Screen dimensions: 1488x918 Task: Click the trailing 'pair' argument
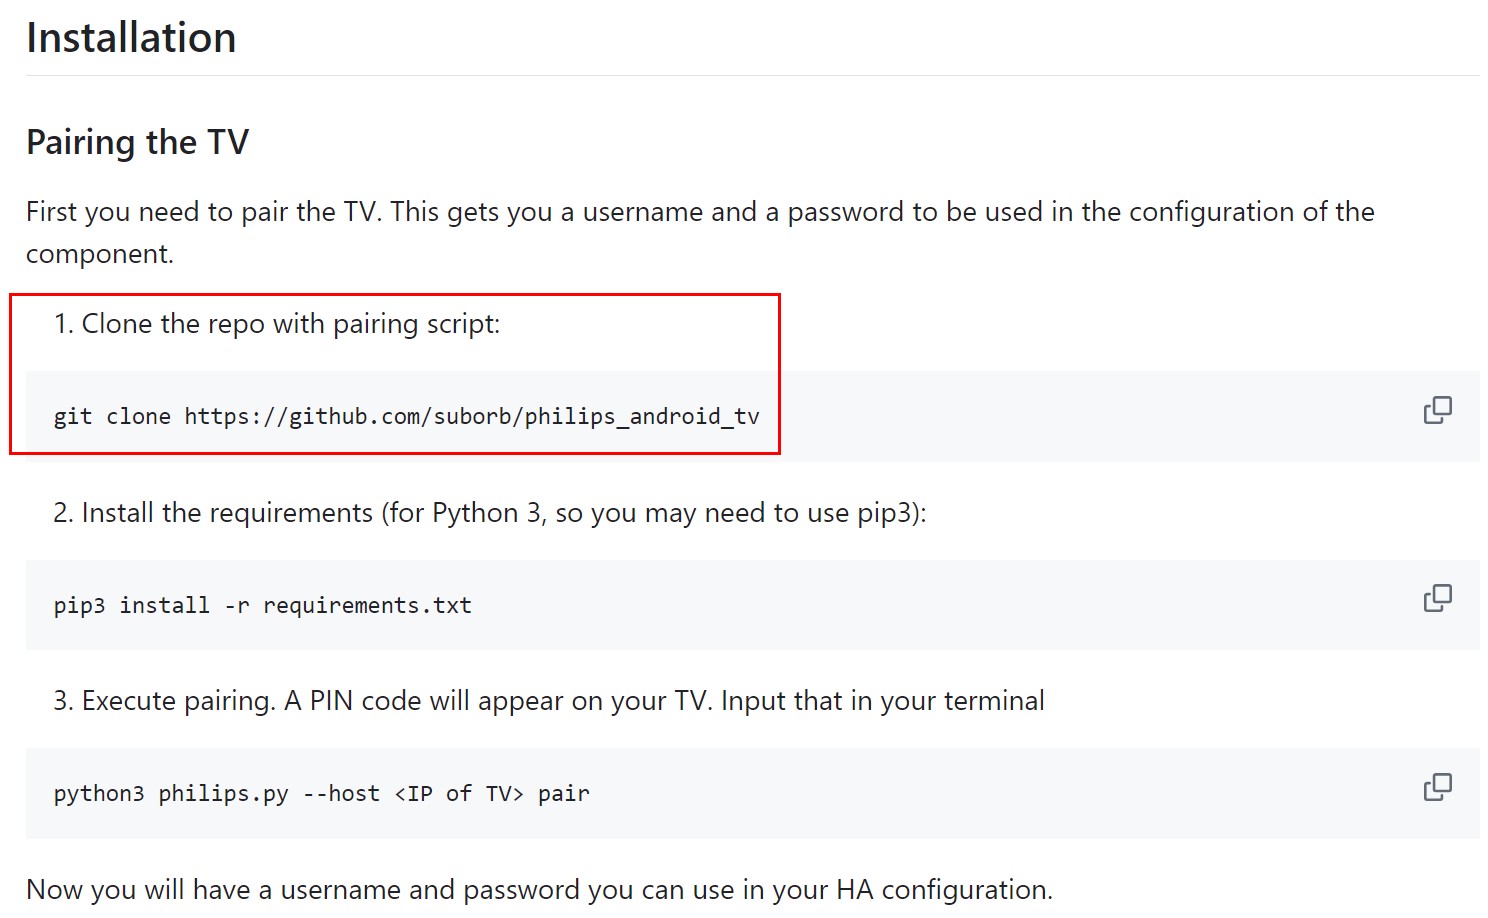(564, 794)
